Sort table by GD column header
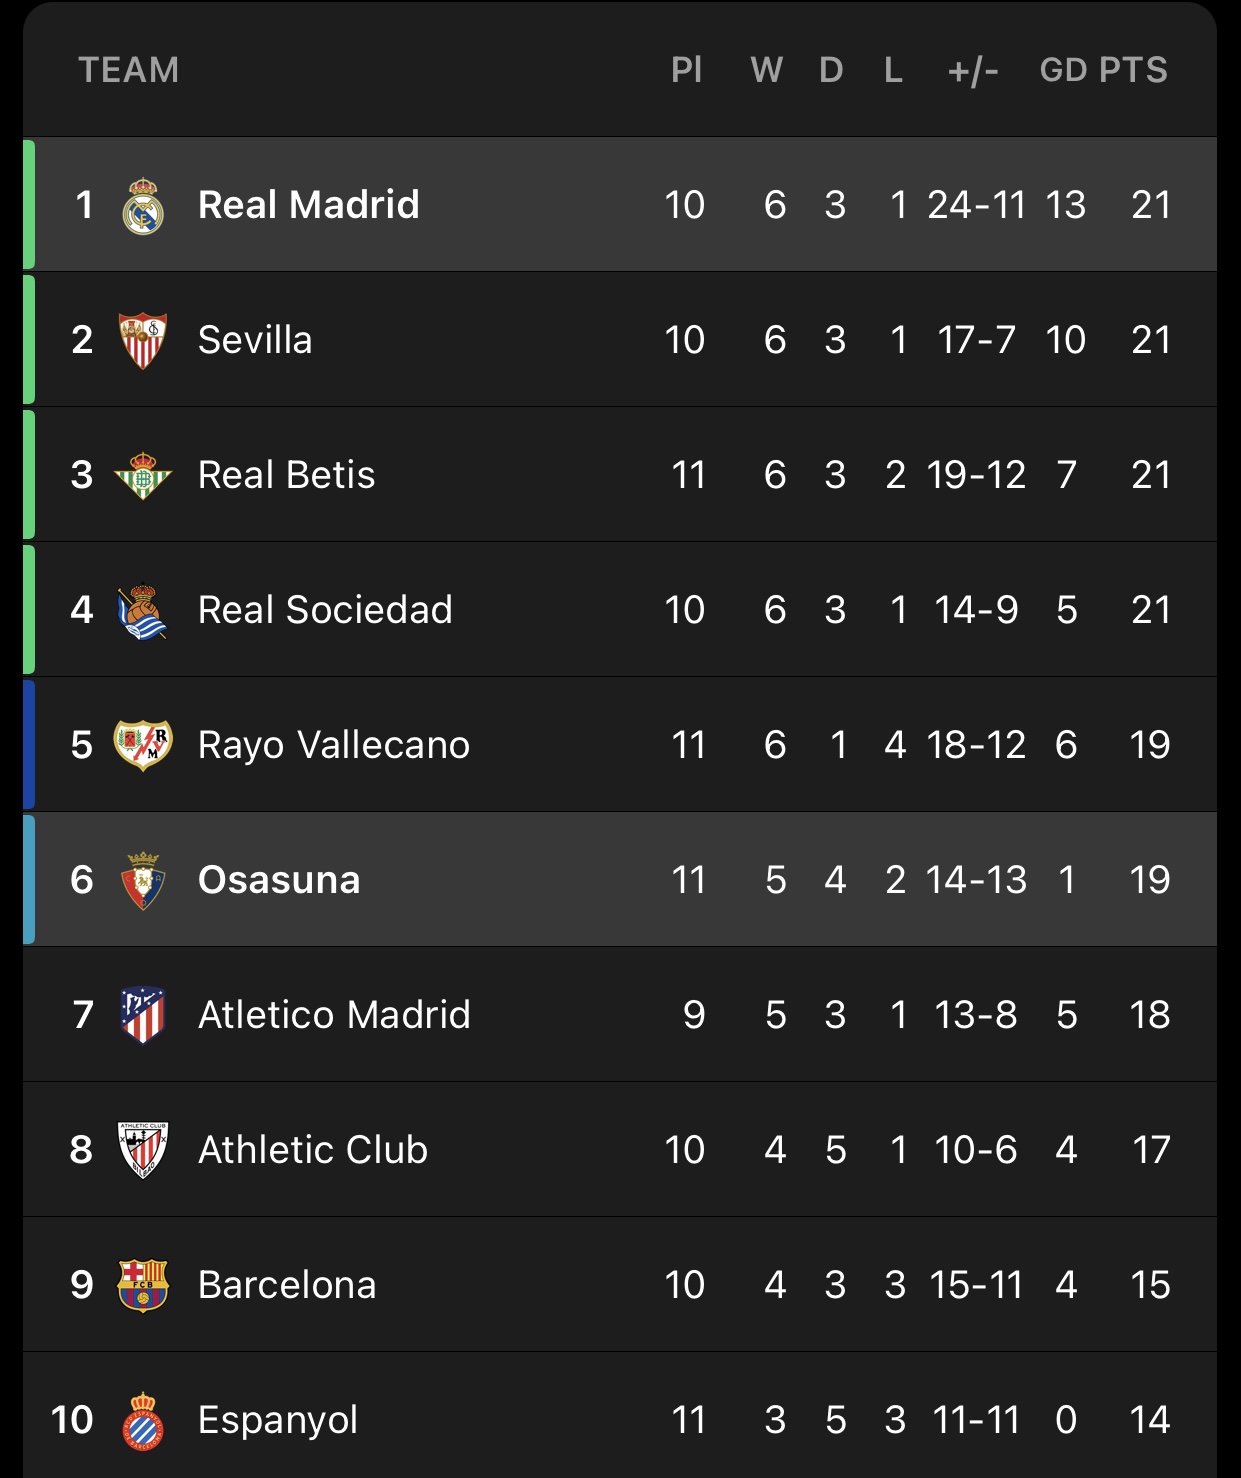Image resolution: width=1241 pixels, height=1478 pixels. (x=1063, y=70)
